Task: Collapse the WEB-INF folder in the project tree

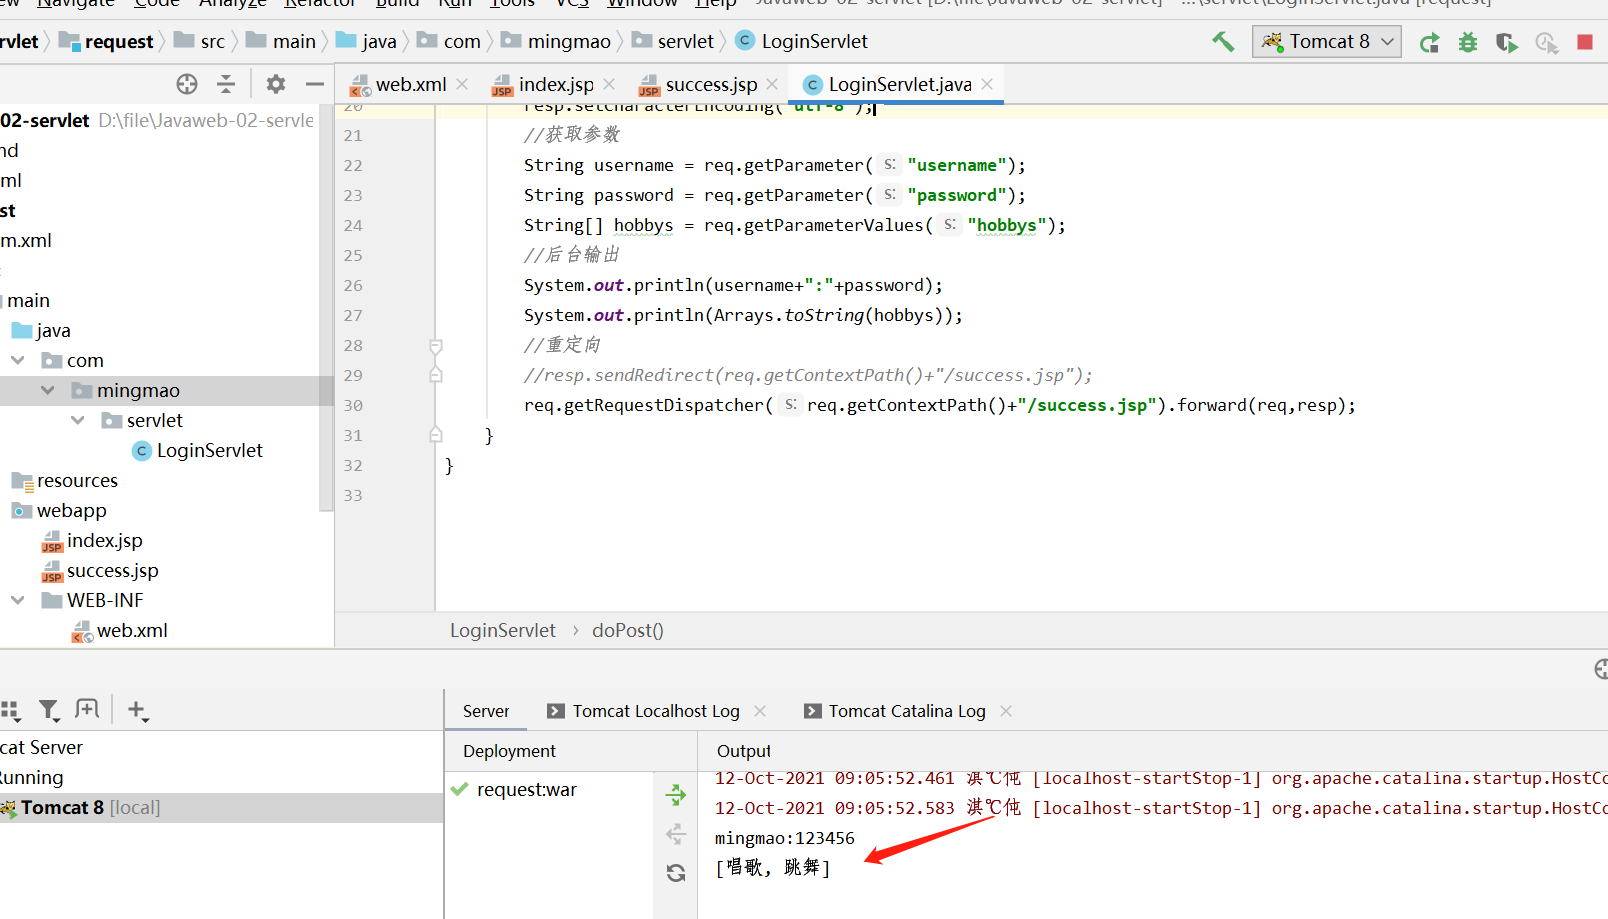Action: tap(18, 600)
